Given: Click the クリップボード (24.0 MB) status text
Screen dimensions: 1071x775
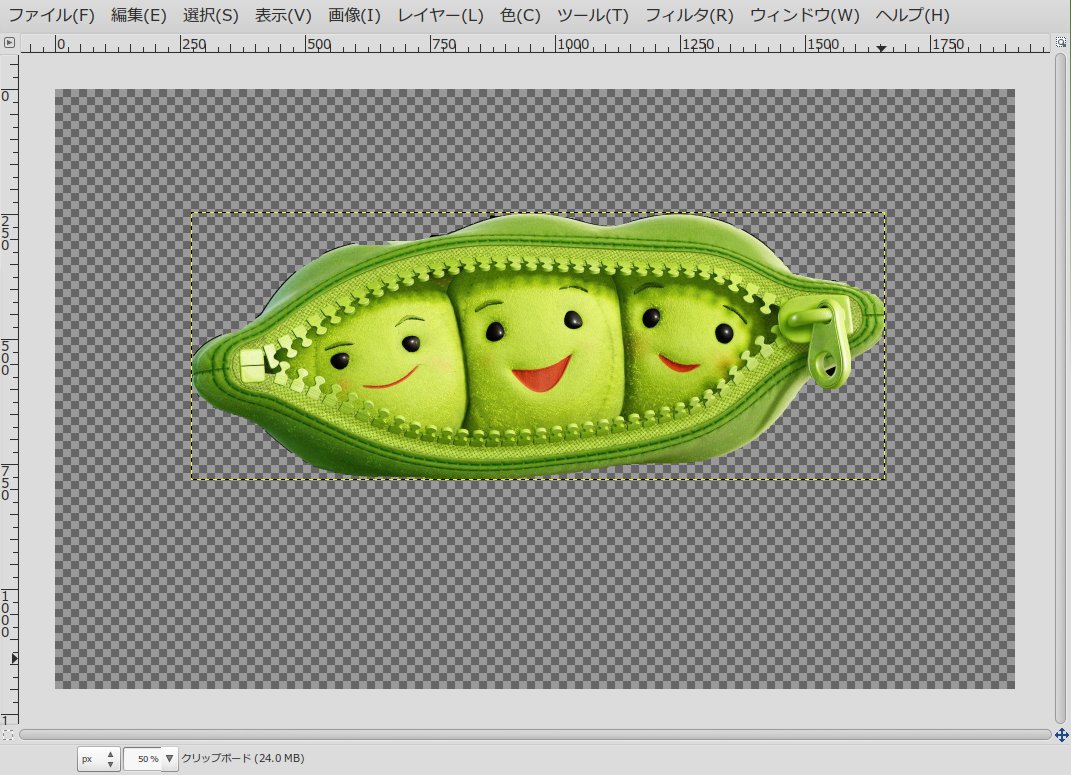Looking at the screenshot, I should tap(243, 758).
